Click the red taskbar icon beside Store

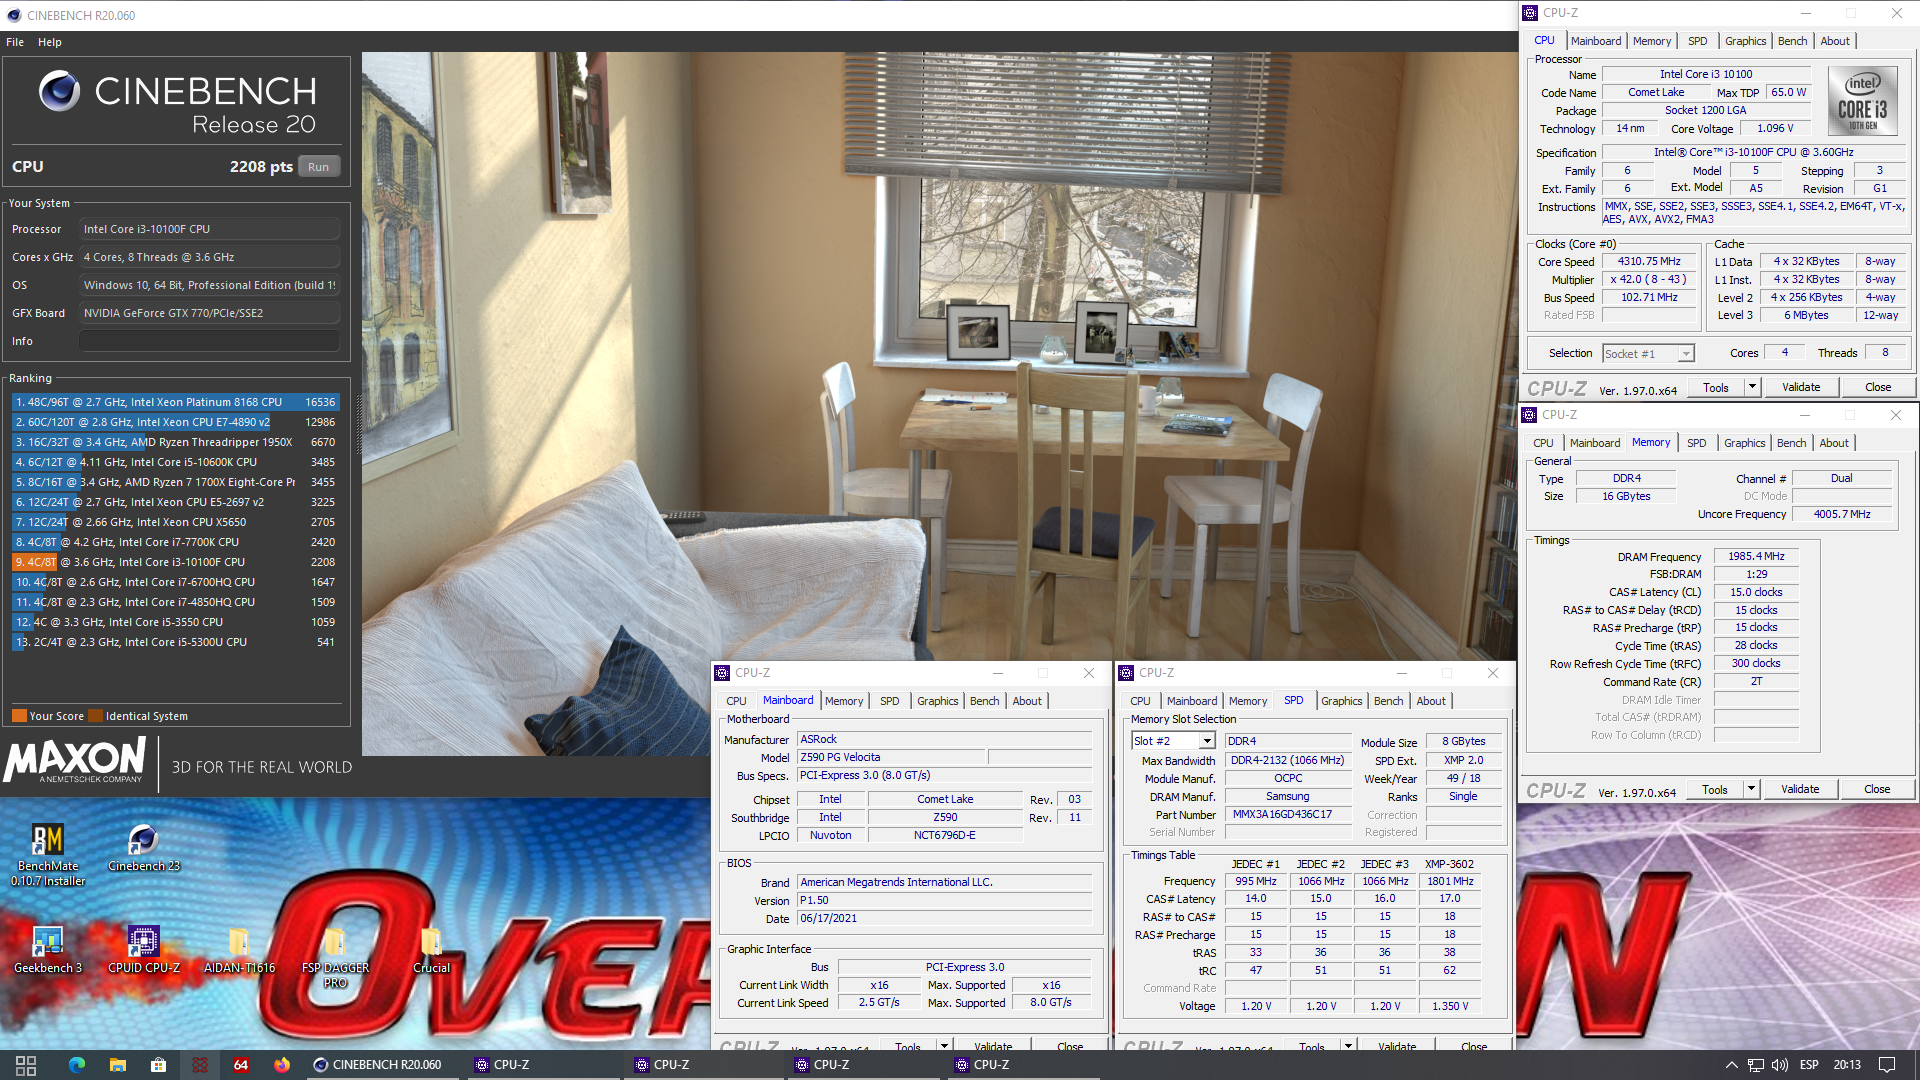[x=200, y=1065]
